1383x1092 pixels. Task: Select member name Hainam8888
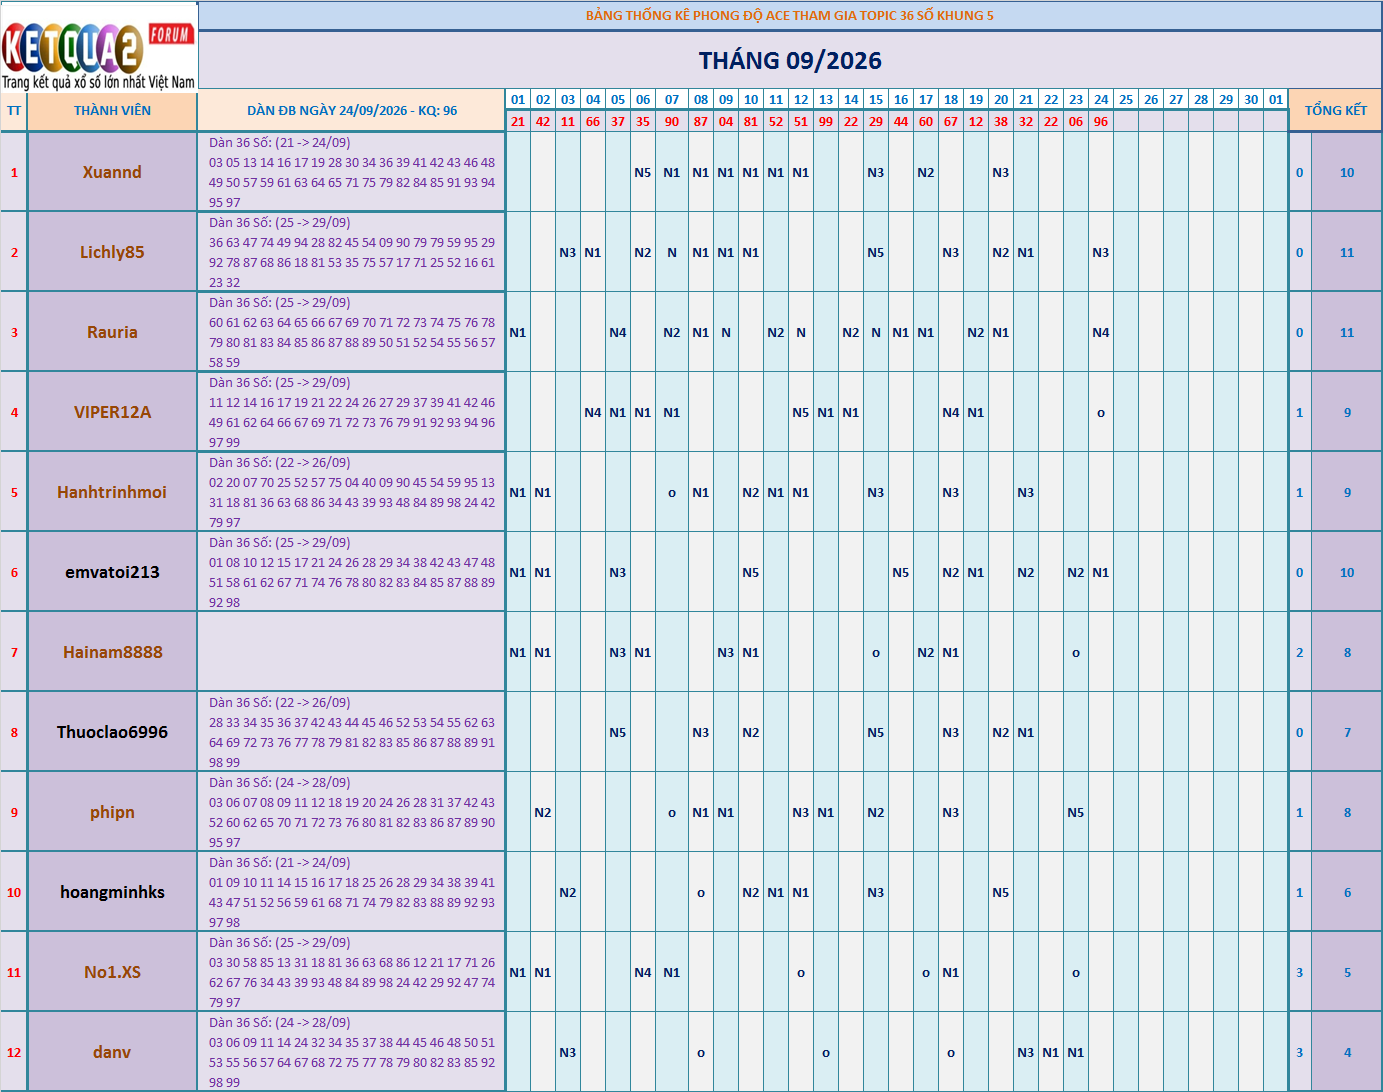pos(112,652)
